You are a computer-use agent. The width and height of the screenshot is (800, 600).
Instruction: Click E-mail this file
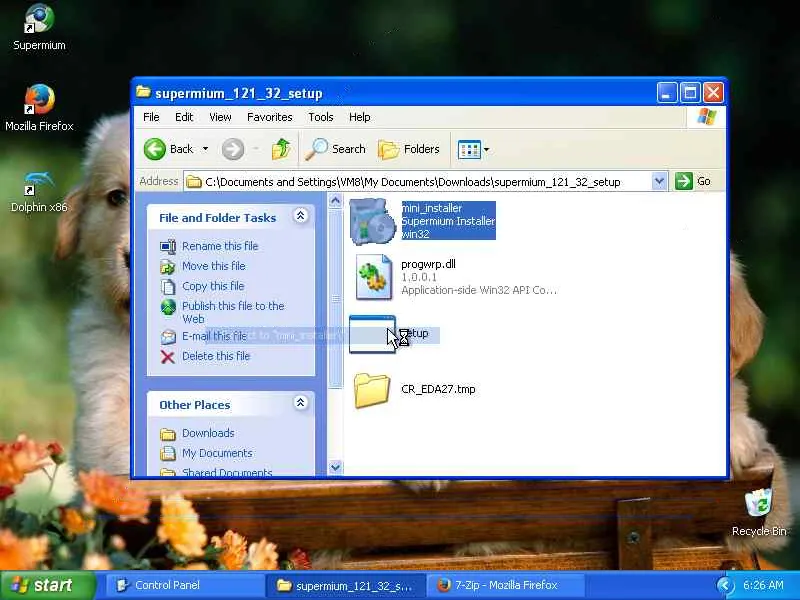pos(214,336)
